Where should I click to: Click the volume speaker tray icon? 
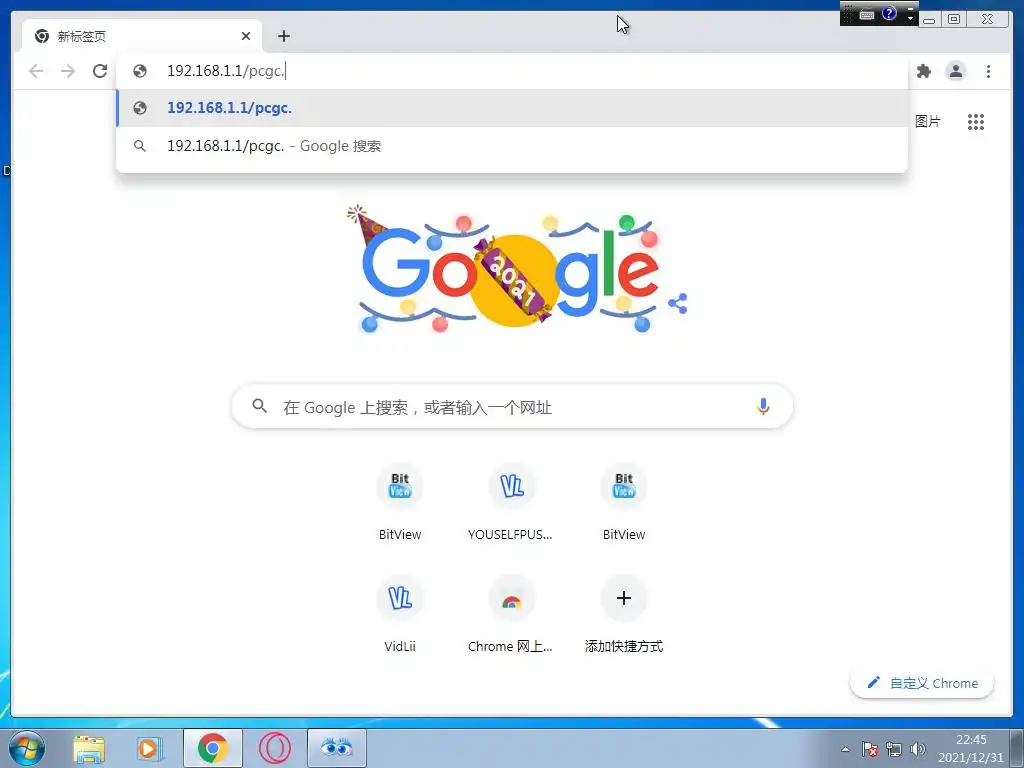(x=918, y=749)
